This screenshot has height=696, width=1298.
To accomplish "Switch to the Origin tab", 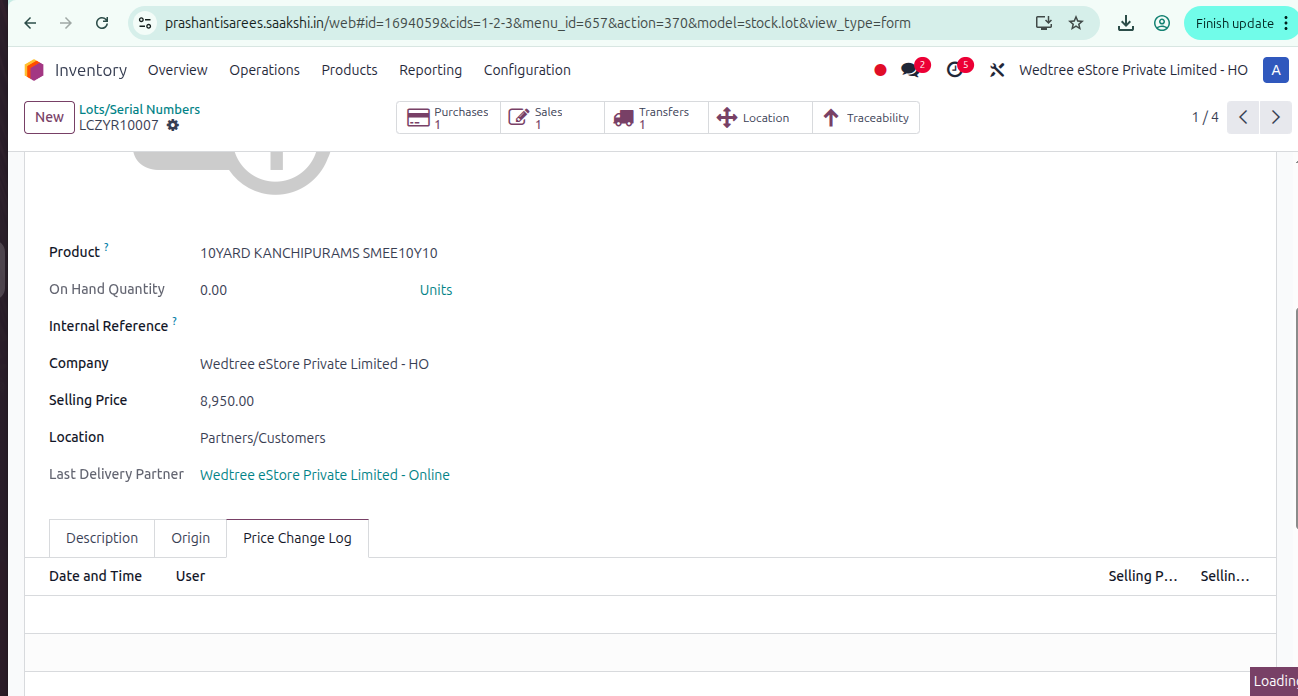I will pos(190,538).
